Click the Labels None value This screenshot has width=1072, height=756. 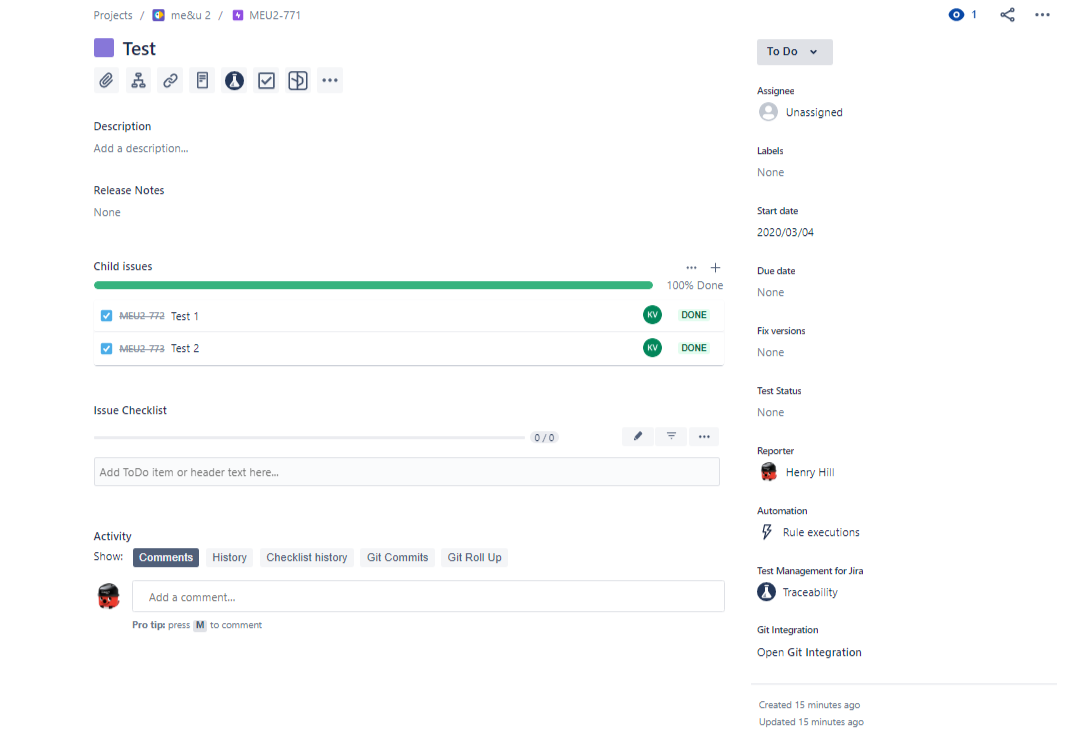coord(770,172)
